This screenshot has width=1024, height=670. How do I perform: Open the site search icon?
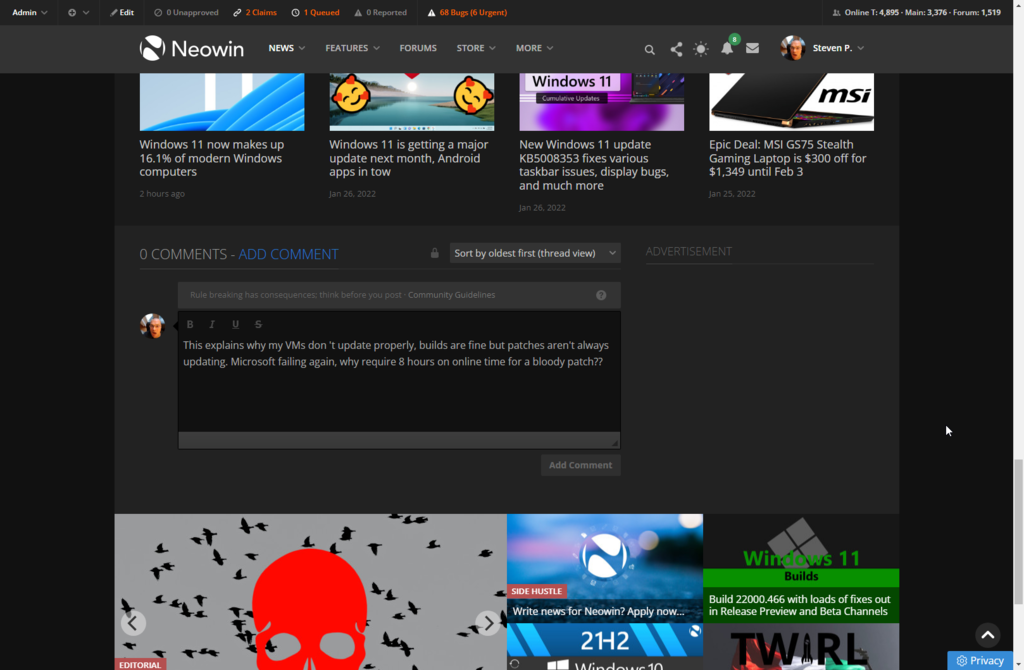[649, 49]
